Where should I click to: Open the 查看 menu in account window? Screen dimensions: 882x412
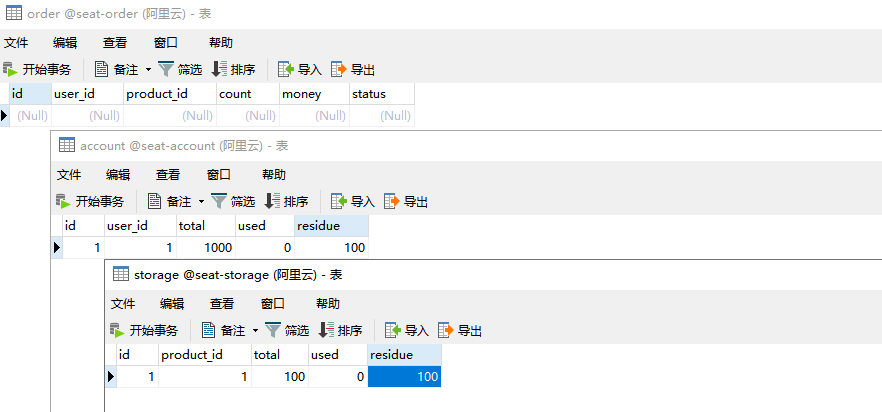(168, 174)
